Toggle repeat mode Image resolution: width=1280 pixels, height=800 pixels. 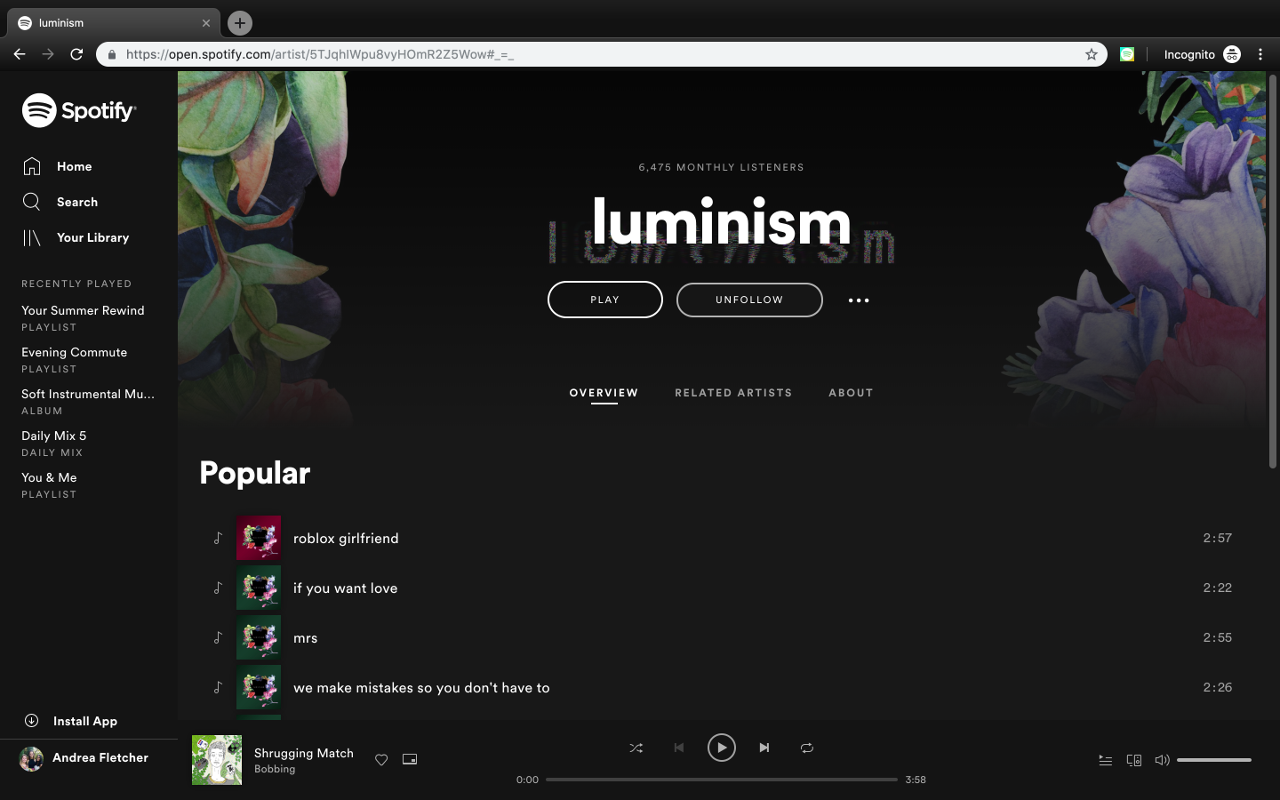tap(807, 748)
